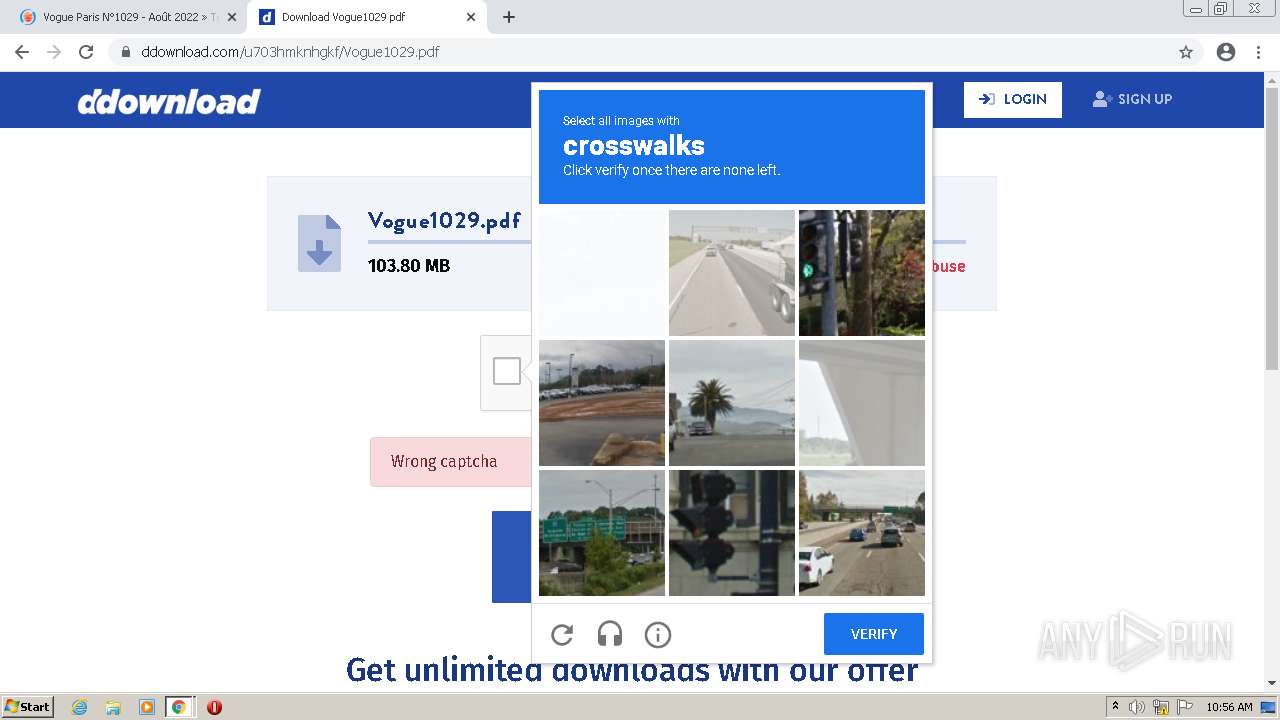Select the green highway signs tile
1280x720 pixels.
(602, 533)
